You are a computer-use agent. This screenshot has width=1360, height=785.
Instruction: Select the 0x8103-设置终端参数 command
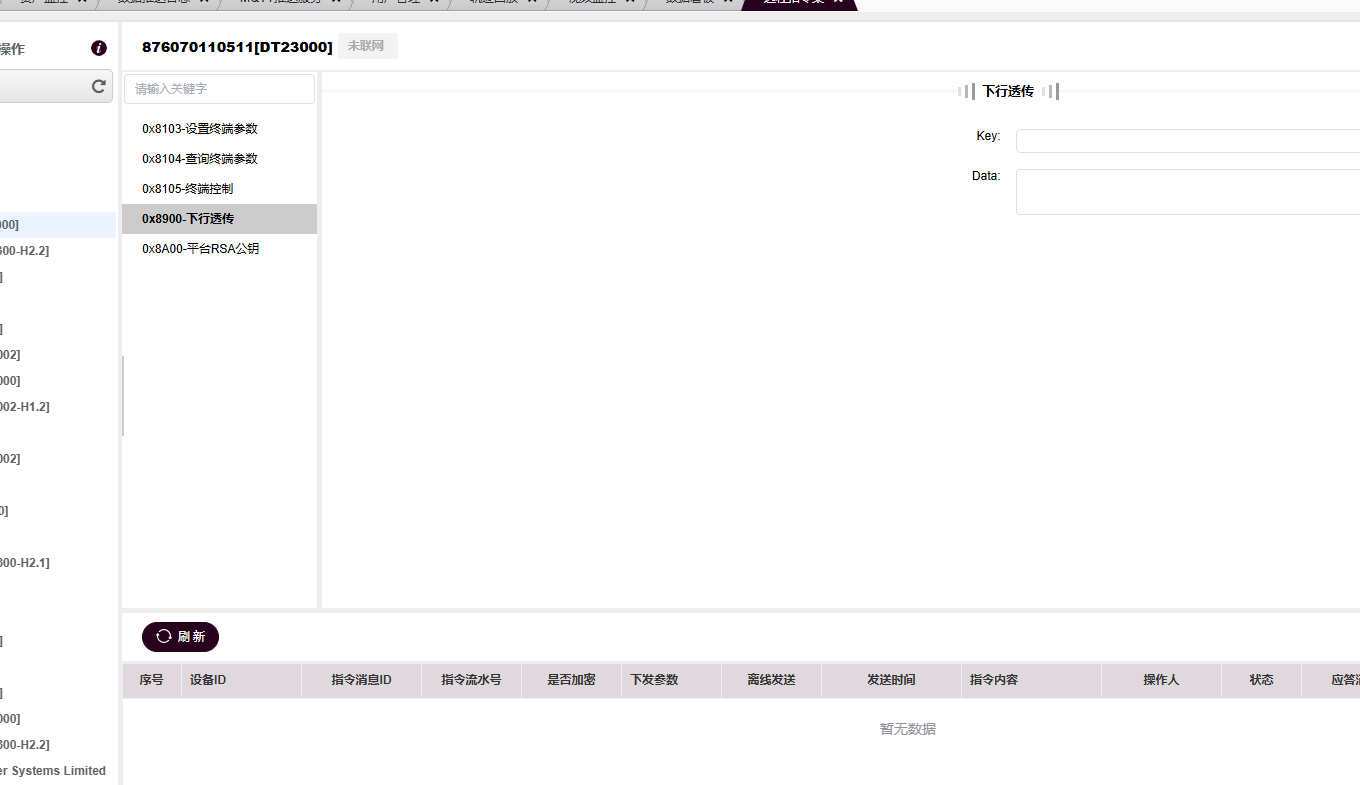200,129
